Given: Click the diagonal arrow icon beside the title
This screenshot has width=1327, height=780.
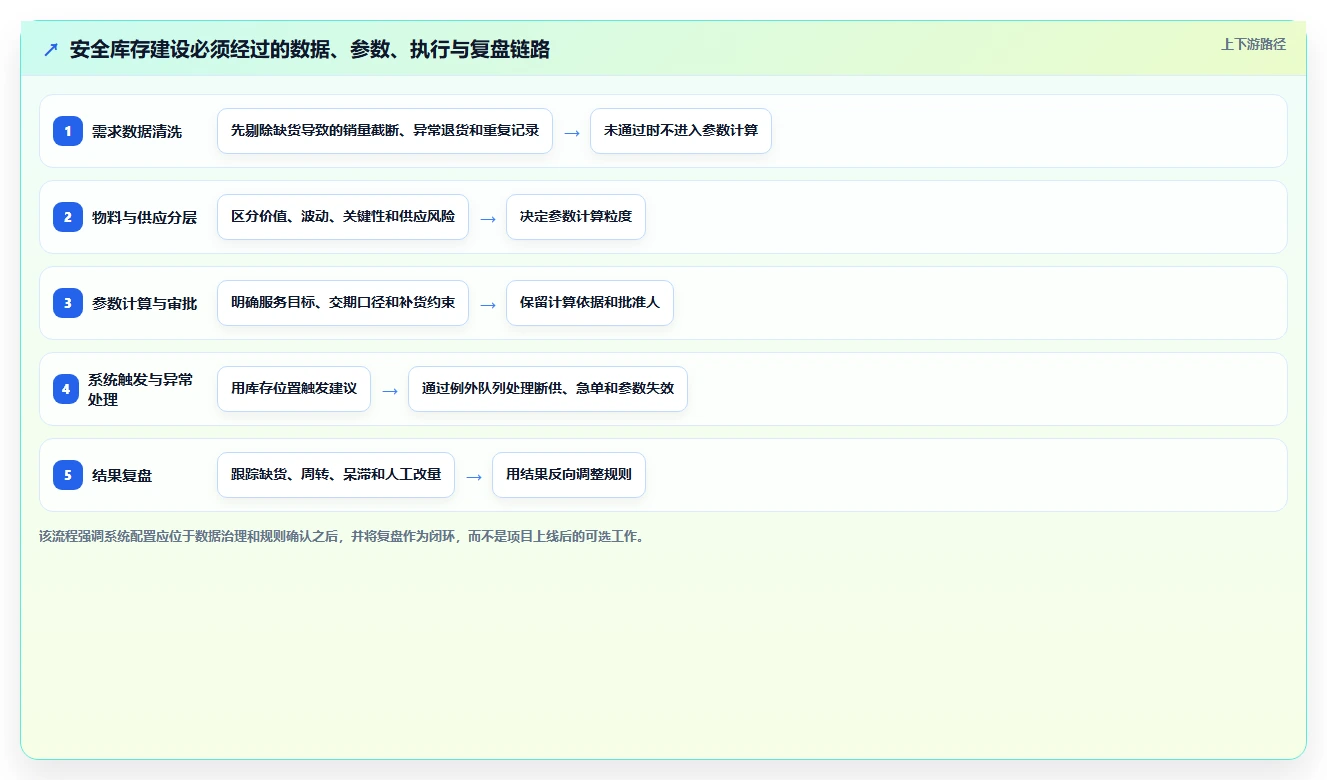Looking at the screenshot, I should click(x=50, y=49).
